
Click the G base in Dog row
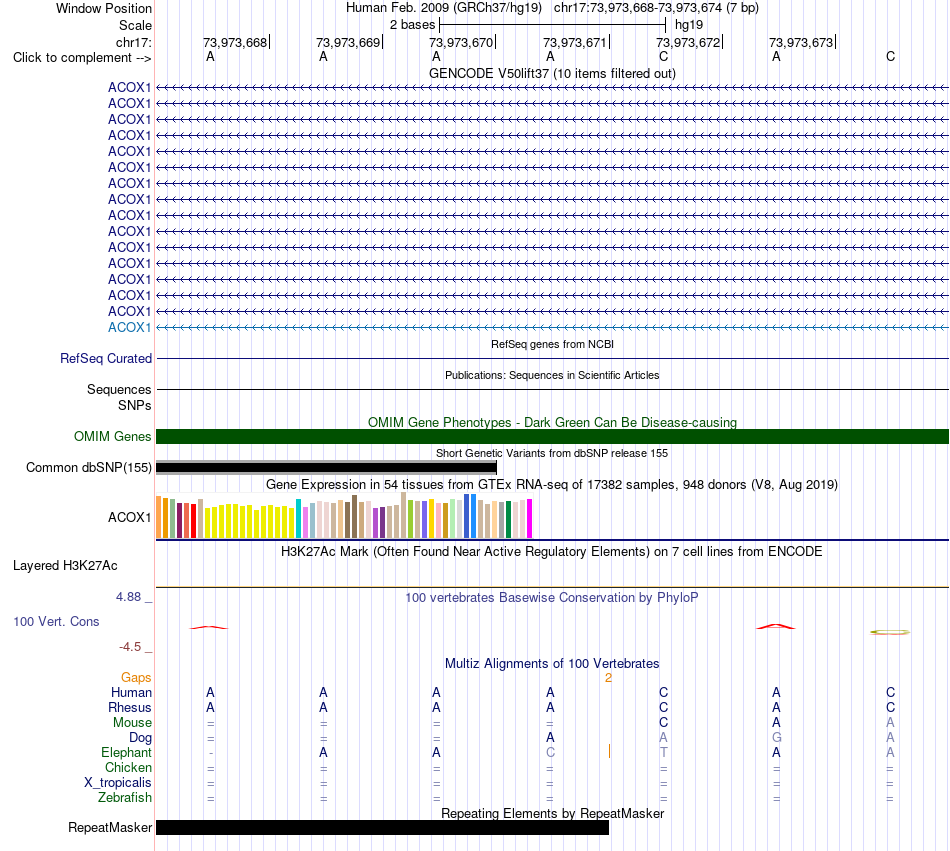tap(777, 738)
